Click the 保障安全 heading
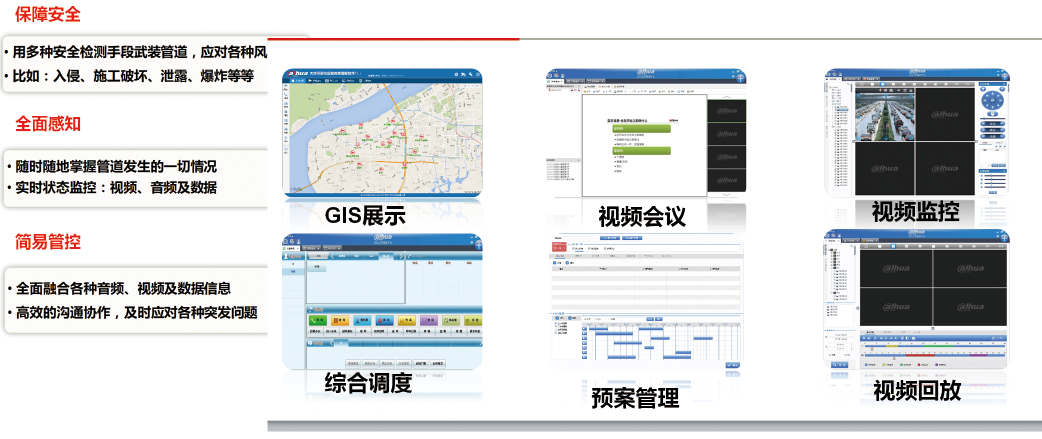This screenshot has width=1042, height=439. coord(48,15)
